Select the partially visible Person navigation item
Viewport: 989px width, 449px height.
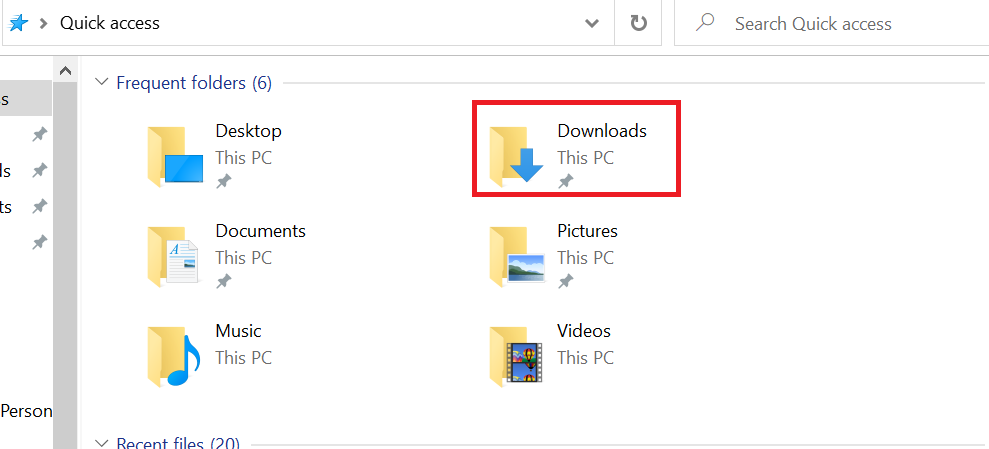pyautogui.click(x=26, y=411)
